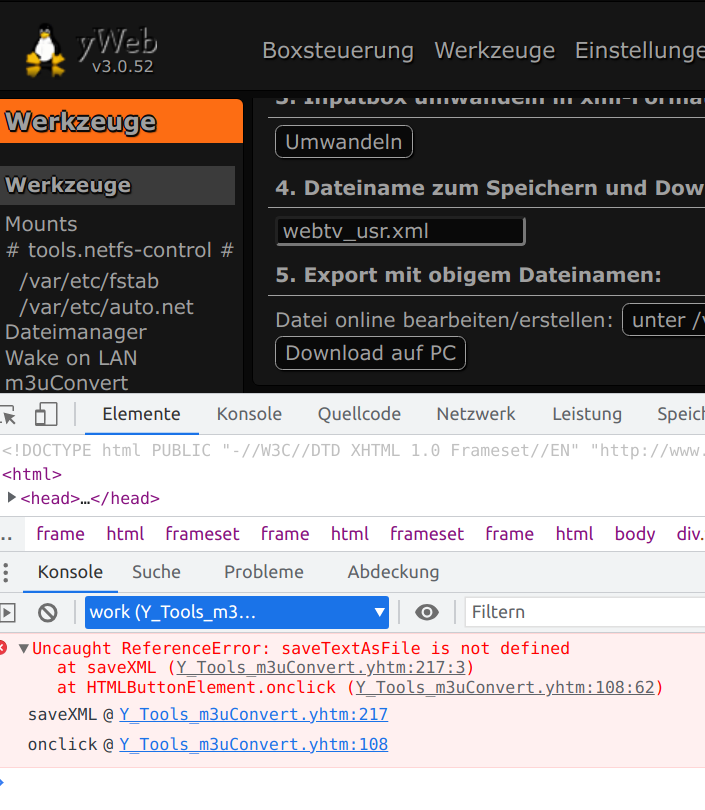Click the Download auf PC button
The height and width of the screenshot is (810, 705).
[370, 353]
